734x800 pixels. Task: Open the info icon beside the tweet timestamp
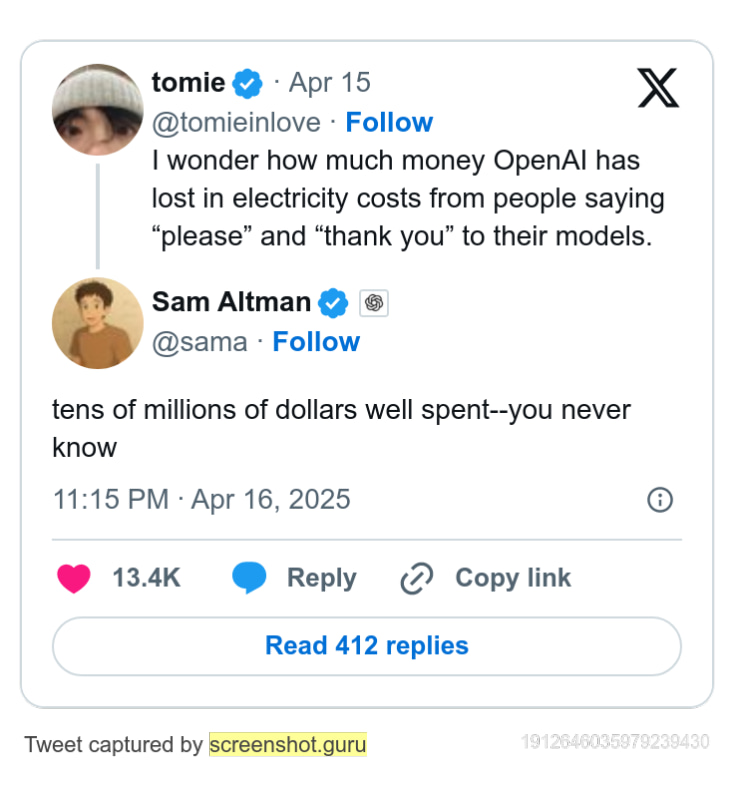tap(660, 500)
